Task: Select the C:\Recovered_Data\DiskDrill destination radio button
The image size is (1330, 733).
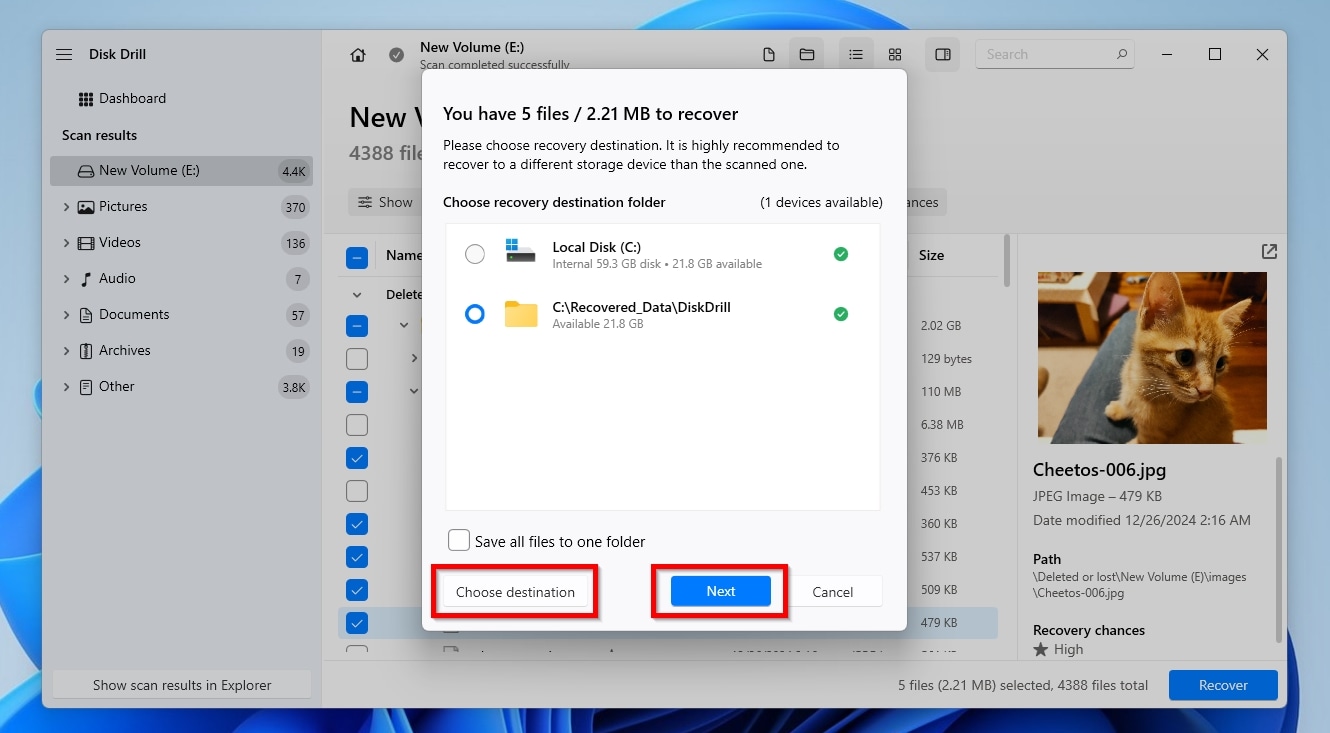Action: (475, 314)
